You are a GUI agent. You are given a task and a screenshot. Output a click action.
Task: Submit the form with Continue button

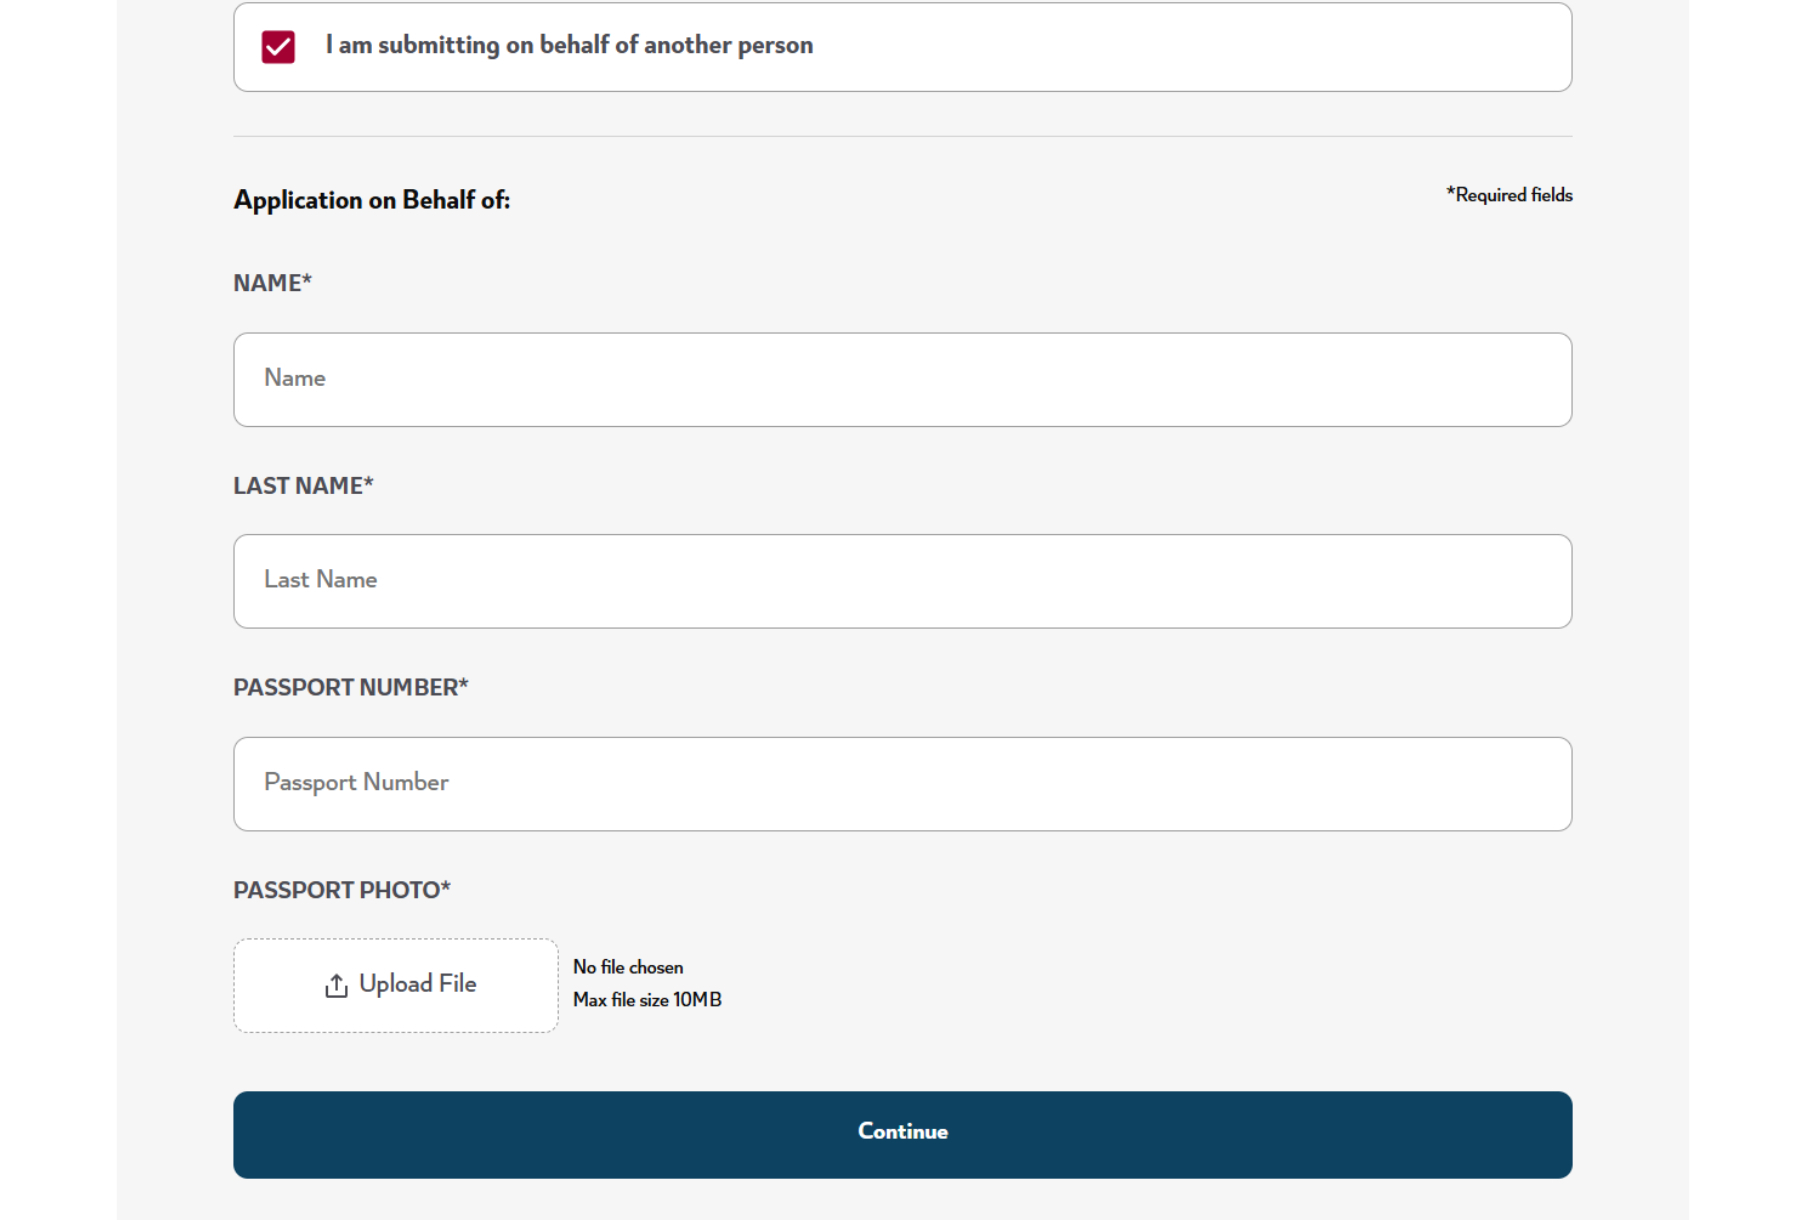point(902,1134)
